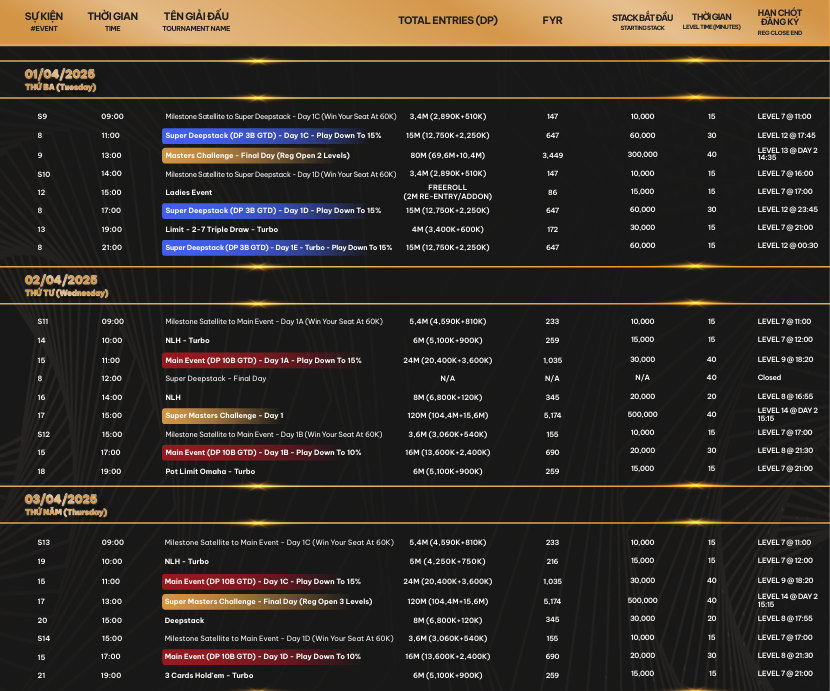This screenshot has width=830, height=691.
Task: Select FYR value 216
Action: pyautogui.click(x=552, y=561)
